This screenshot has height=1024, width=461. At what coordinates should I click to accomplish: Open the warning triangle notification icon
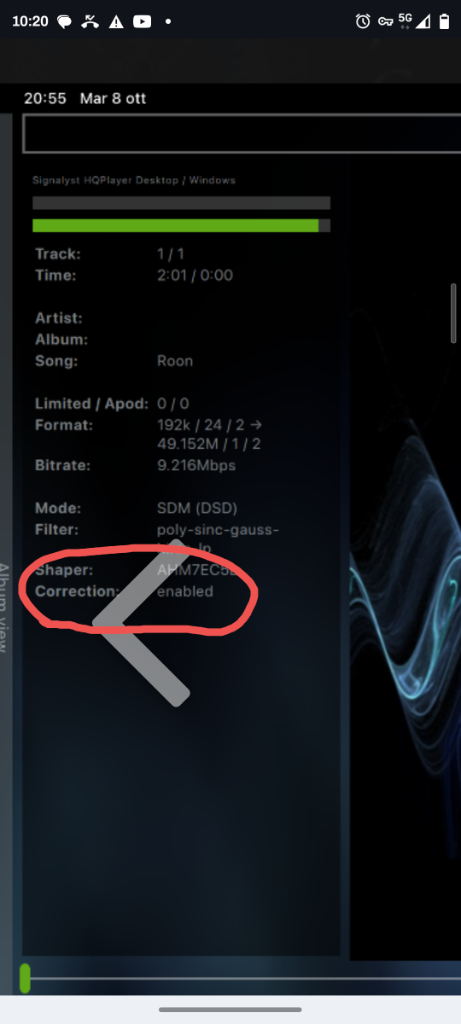pos(116,22)
